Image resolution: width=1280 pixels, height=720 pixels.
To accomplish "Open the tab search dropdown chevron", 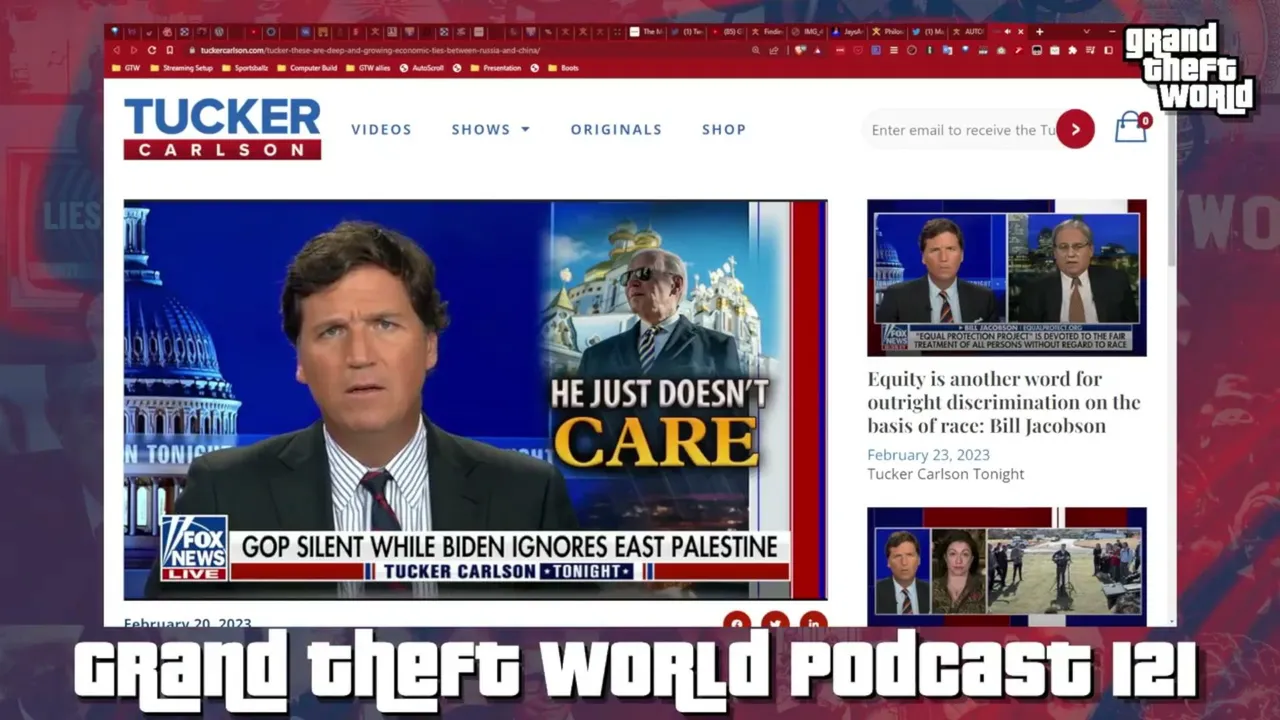I will pos(1087,32).
